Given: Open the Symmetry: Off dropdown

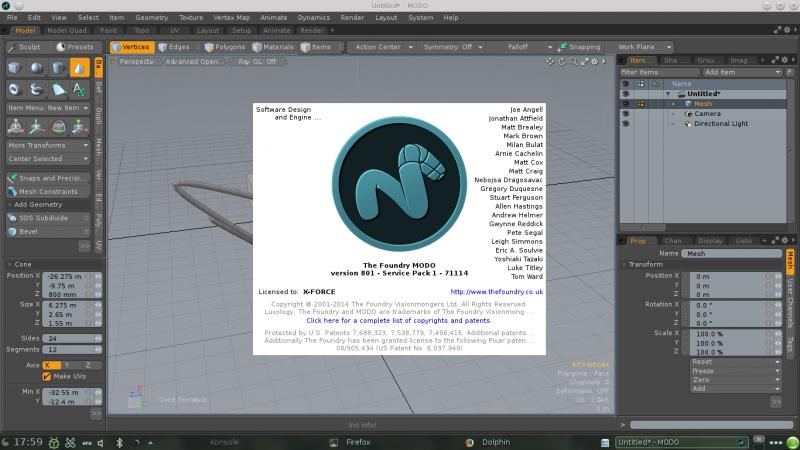Looking at the screenshot, I should coord(452,47).
